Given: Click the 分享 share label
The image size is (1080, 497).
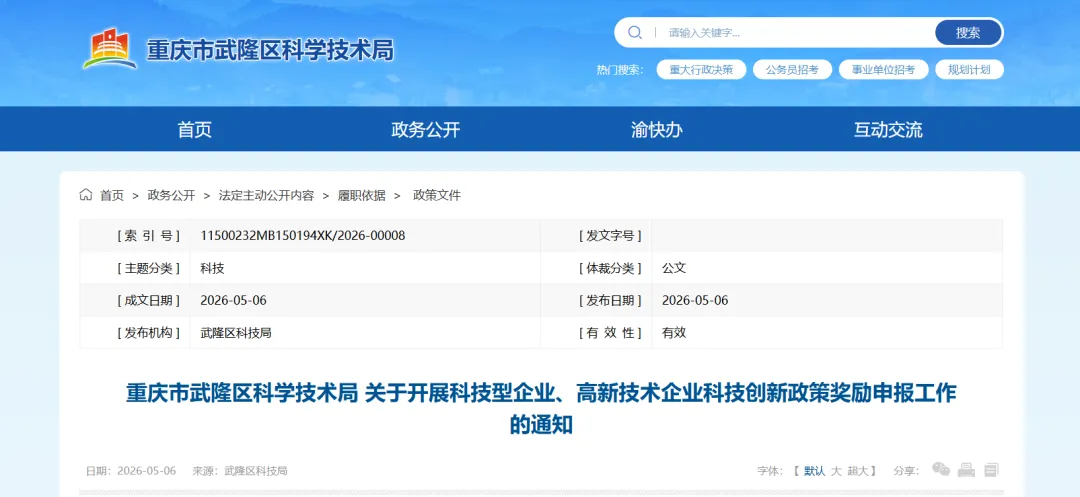Looking at the screenshot, I should [x=906, y=471].
